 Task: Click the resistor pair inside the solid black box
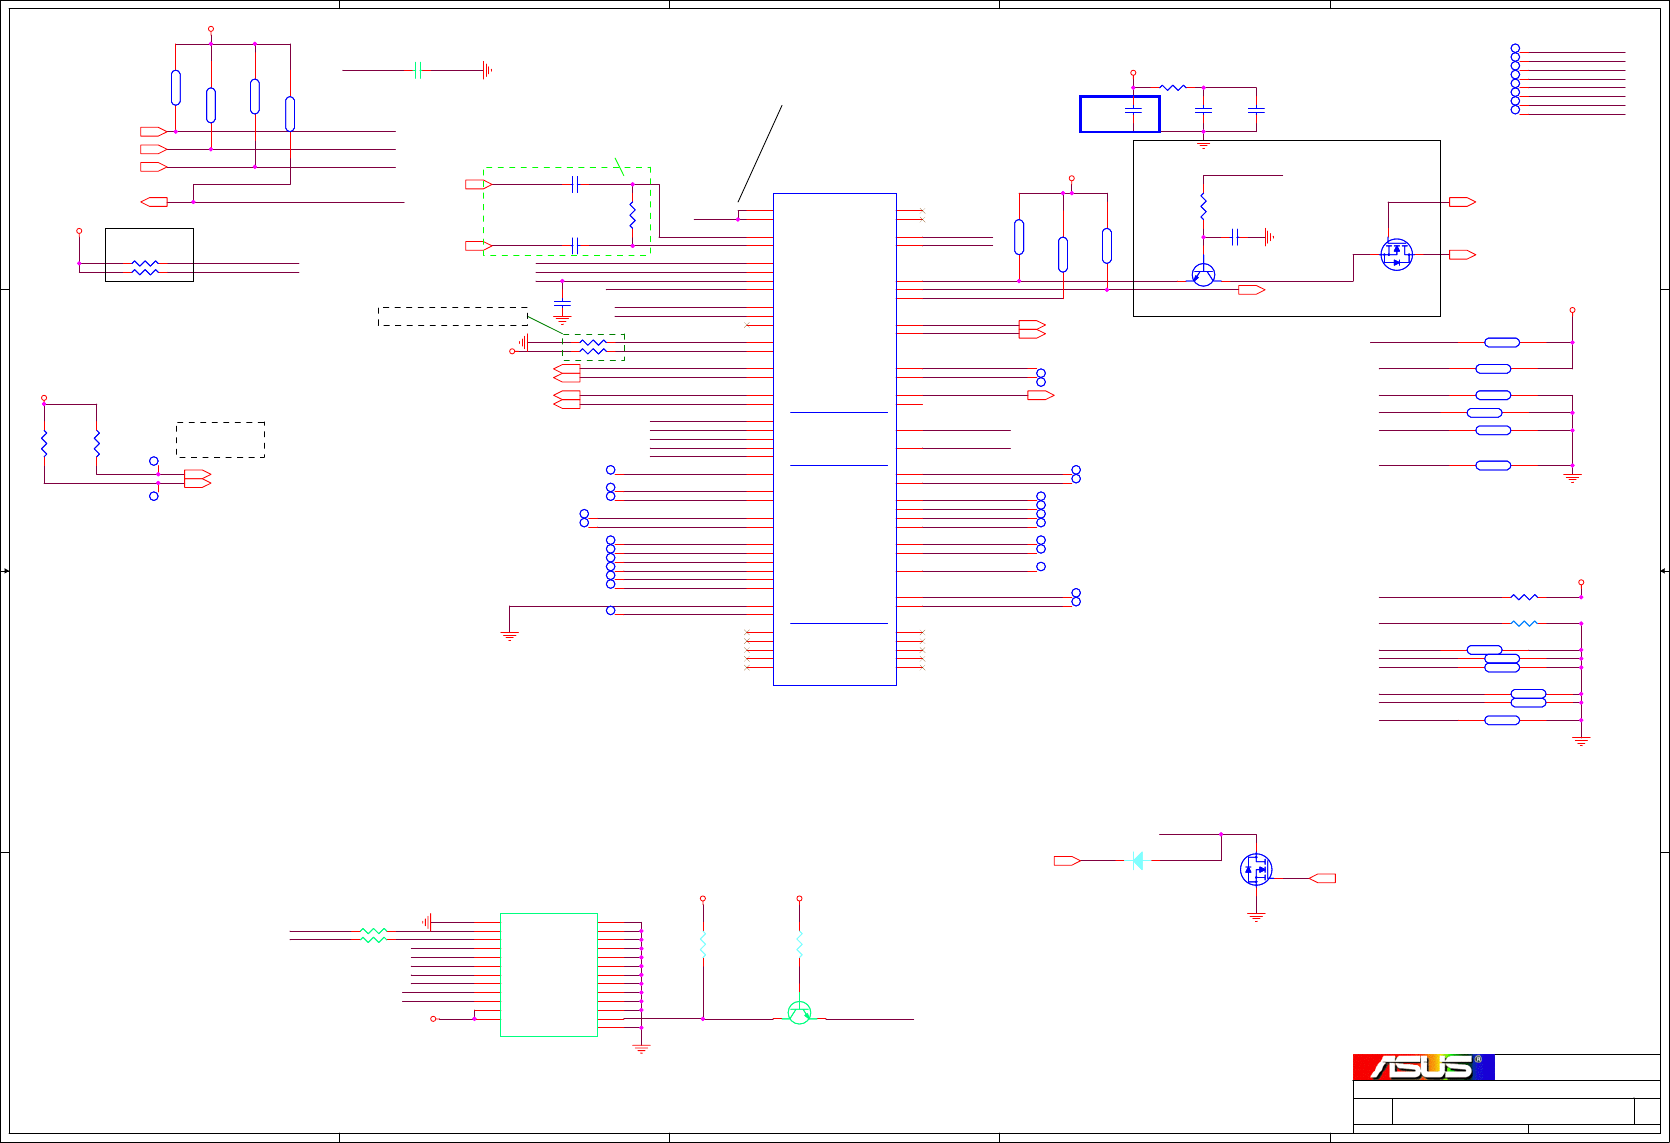(145, 267)
